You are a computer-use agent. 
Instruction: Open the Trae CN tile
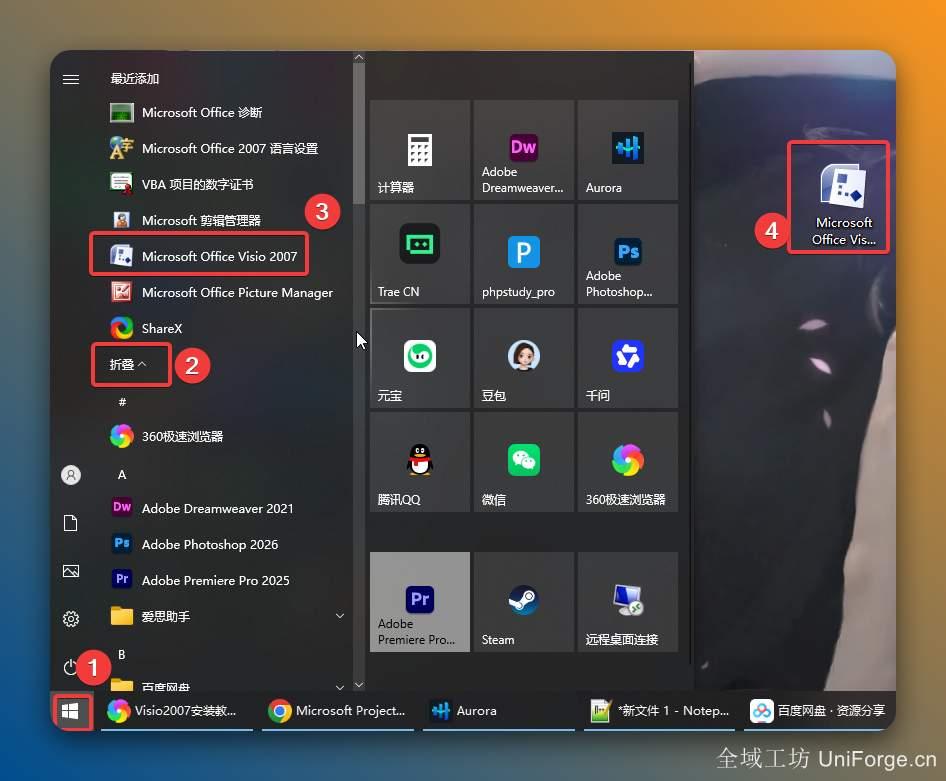pyautogui.click(x=420, y=254)
